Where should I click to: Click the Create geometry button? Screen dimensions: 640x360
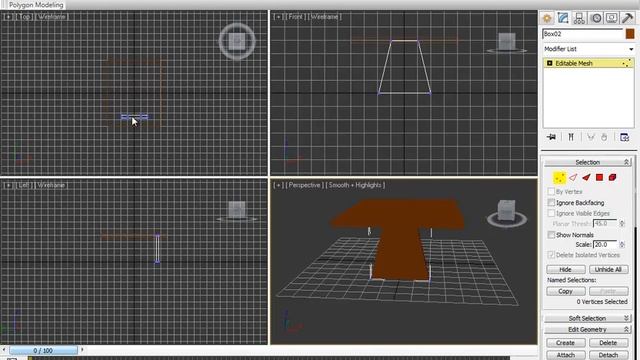(x=566, y=343)
